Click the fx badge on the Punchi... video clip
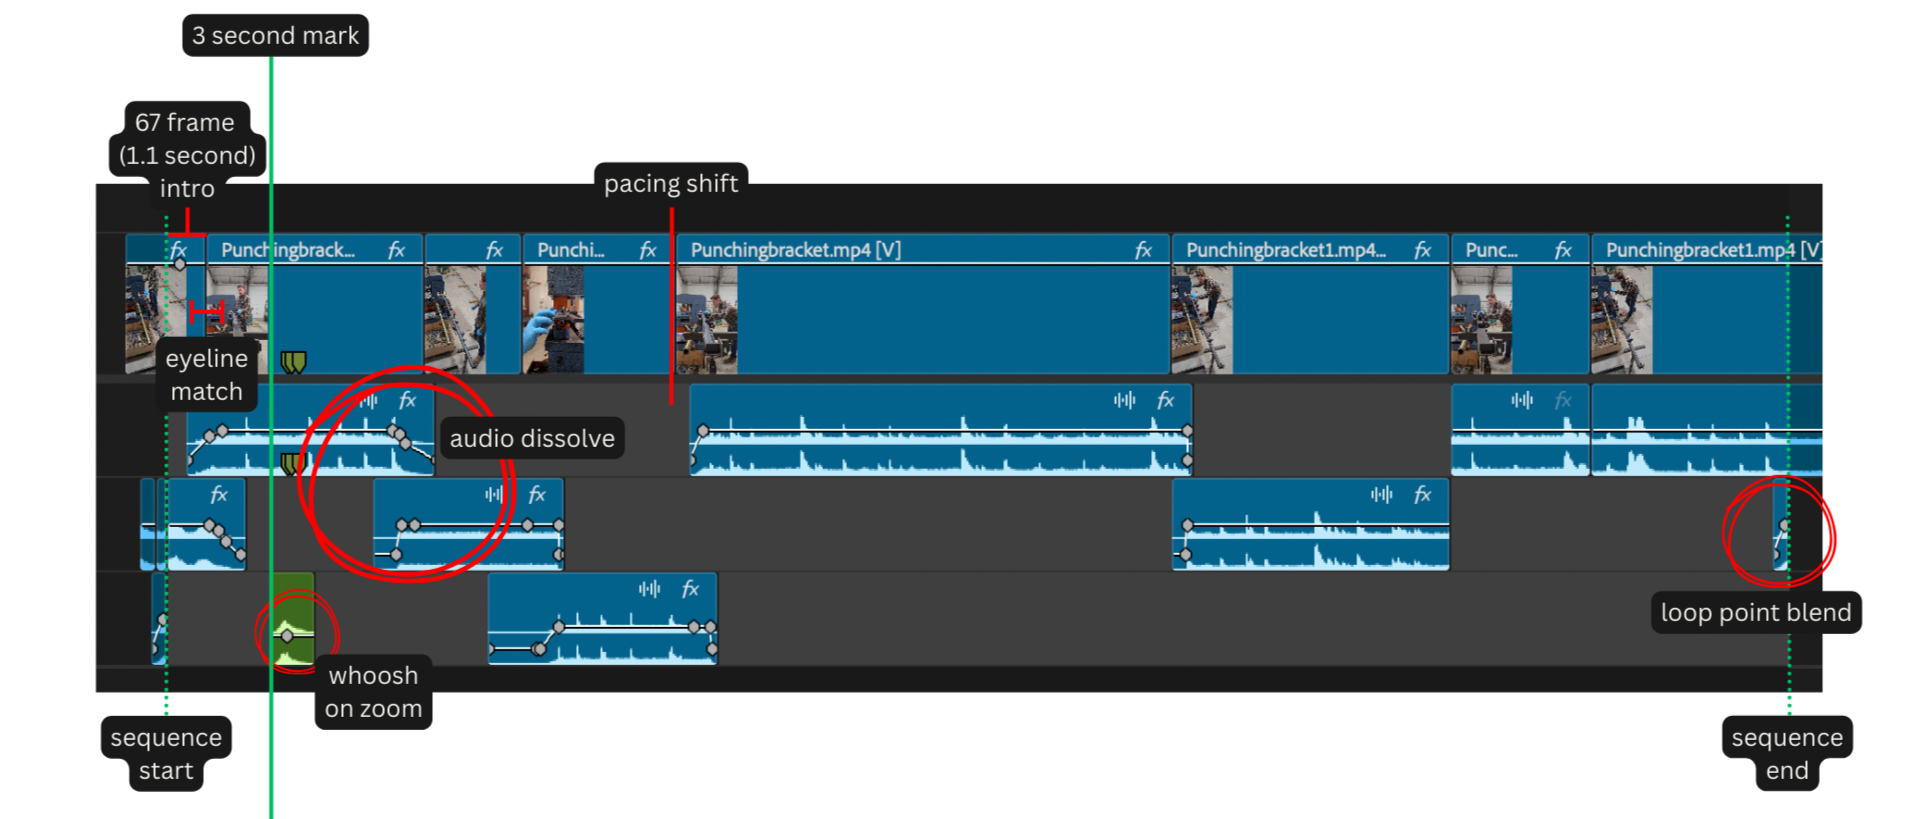The width and height of the screenshot is (1919, 819). click(647, 250)
